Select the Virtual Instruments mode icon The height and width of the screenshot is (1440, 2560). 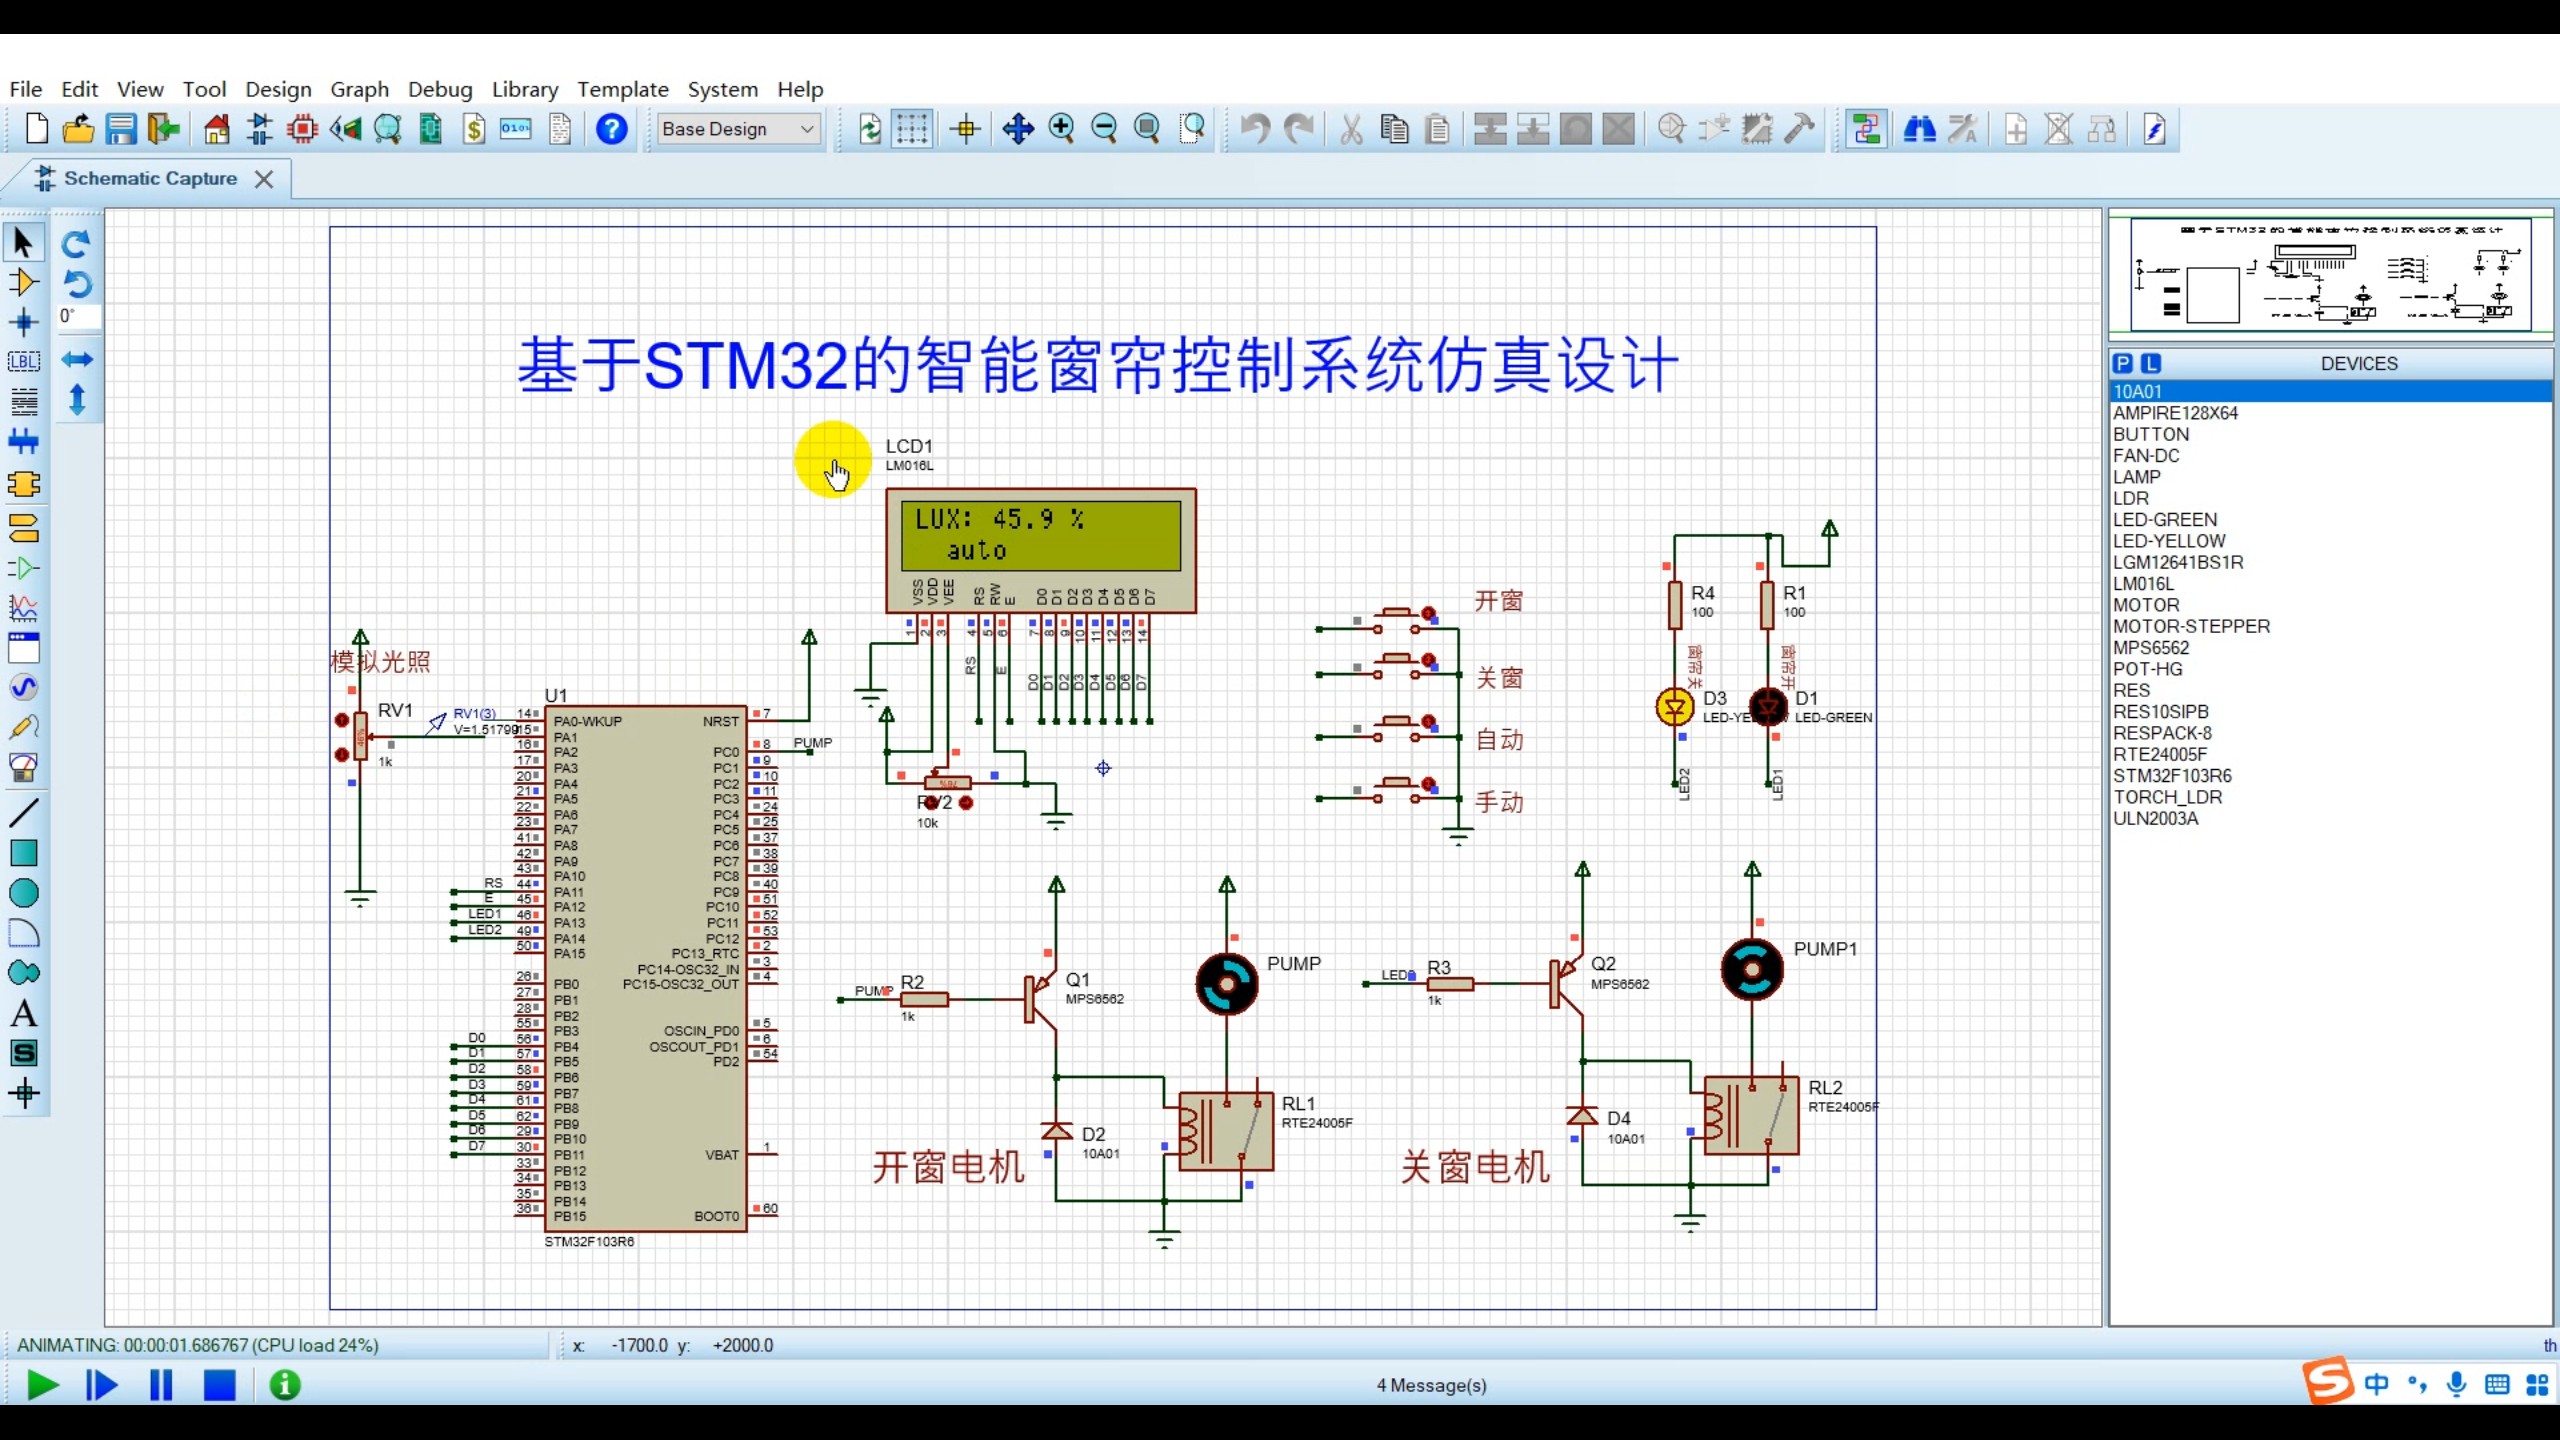tap(23, 767)
